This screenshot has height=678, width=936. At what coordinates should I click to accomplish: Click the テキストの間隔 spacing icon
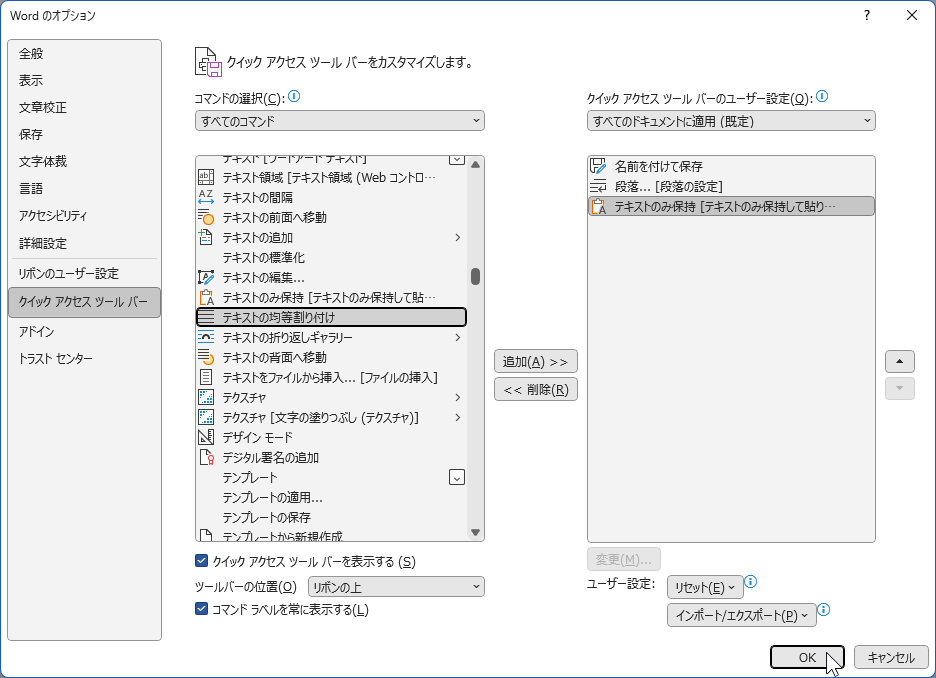point(206,198)
